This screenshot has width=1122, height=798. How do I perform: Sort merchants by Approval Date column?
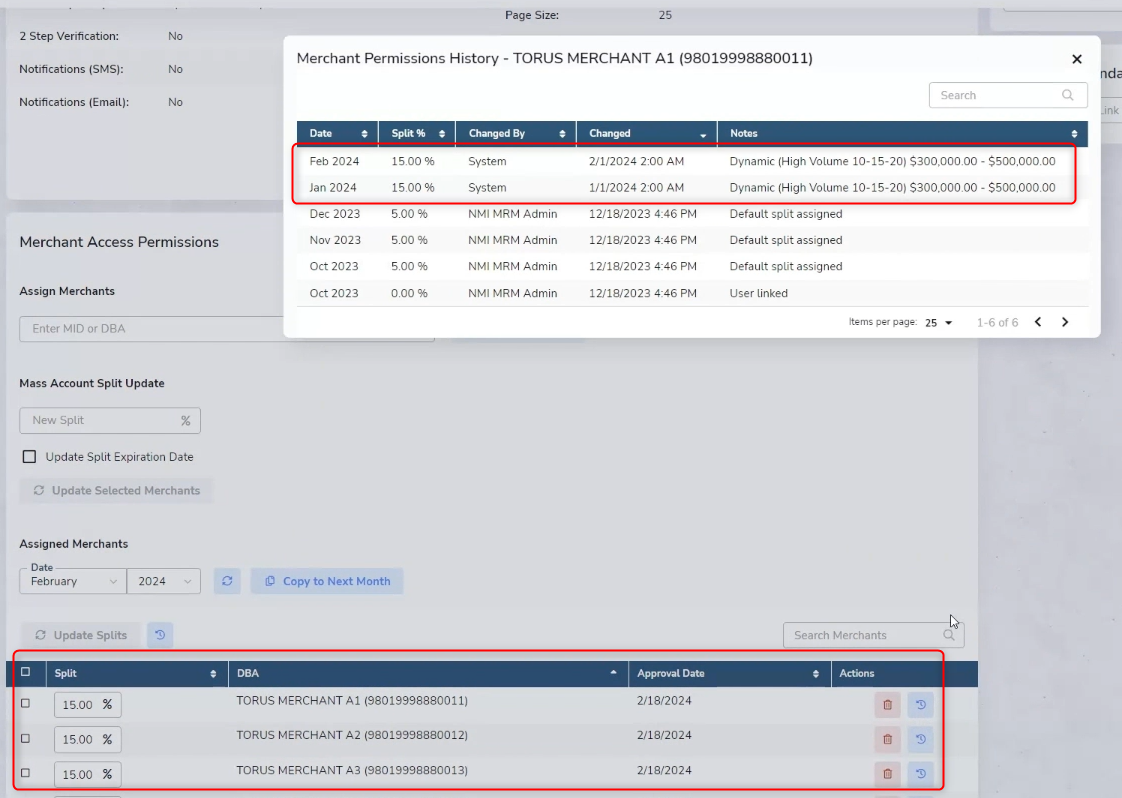816,673
